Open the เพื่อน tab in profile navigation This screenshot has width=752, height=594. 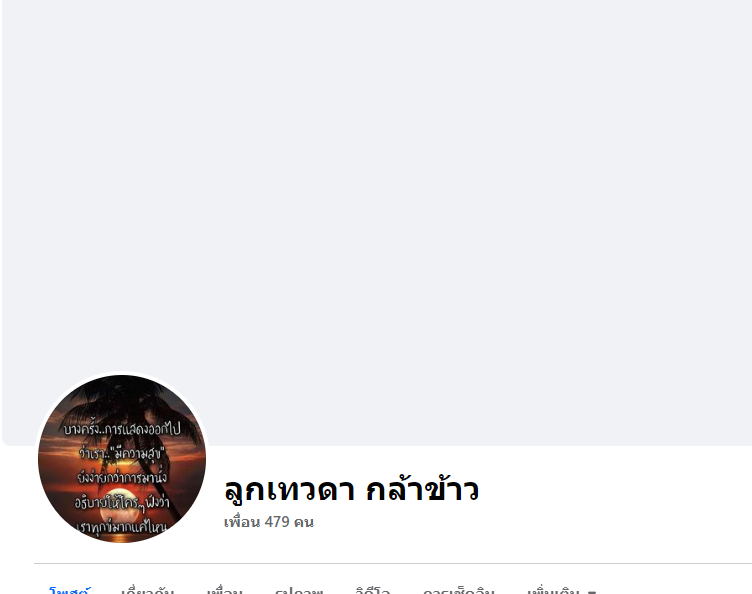point(224,590)
